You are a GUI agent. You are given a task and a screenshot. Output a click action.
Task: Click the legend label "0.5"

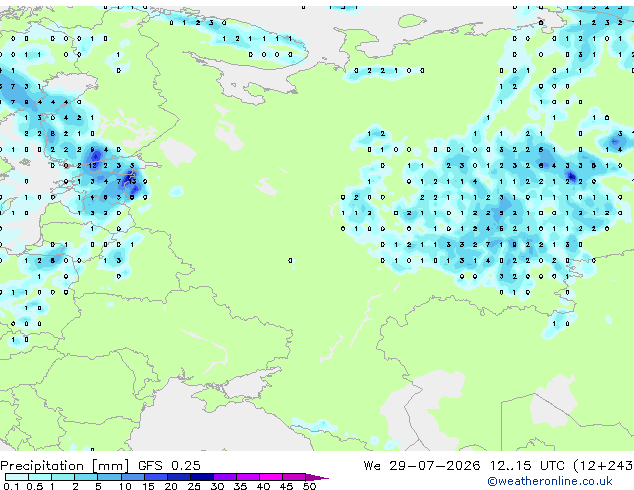(34, 486)
